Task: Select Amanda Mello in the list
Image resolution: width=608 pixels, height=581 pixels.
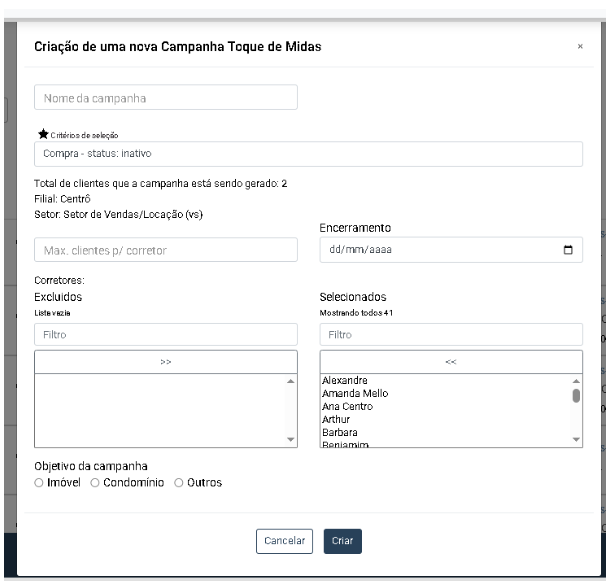Action: (x=355, y=393)
